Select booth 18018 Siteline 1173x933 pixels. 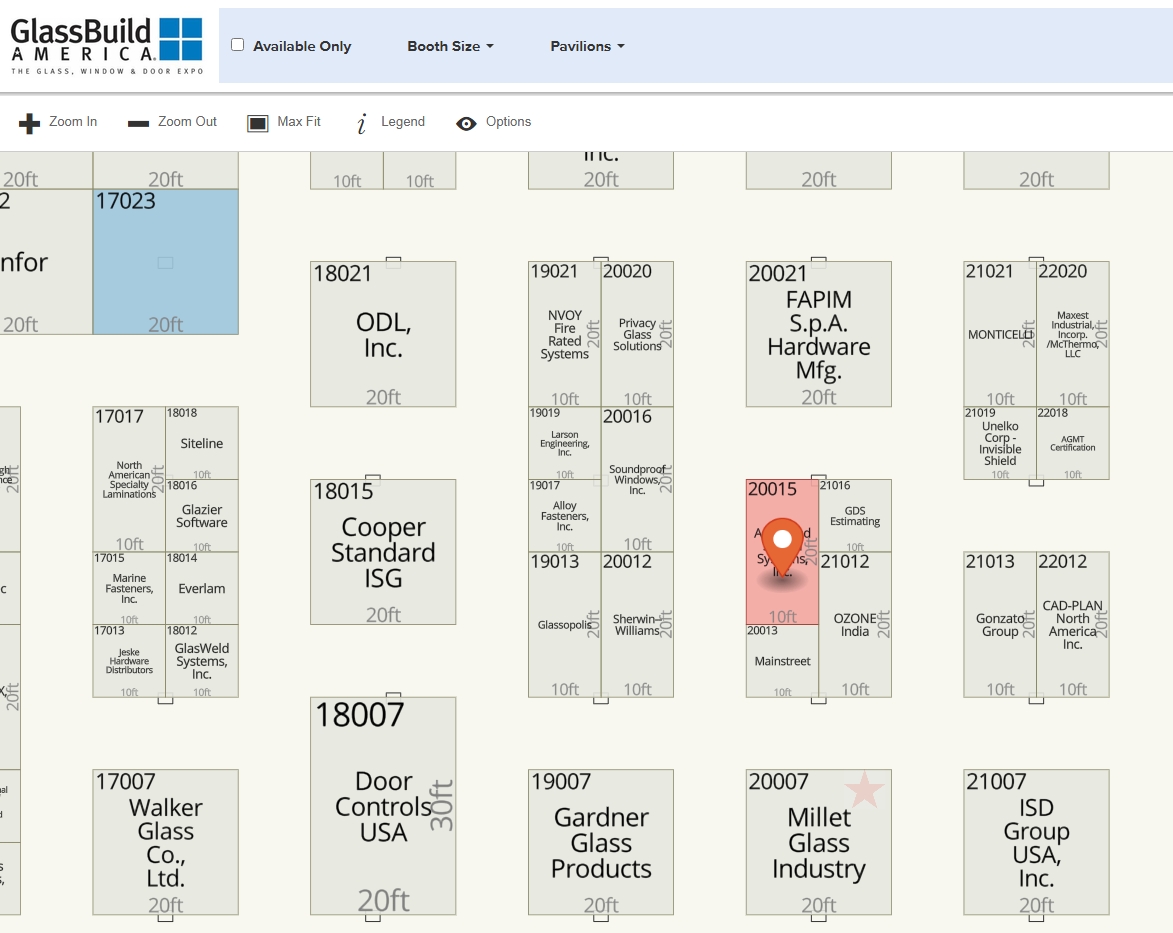(x=202, y=443)
